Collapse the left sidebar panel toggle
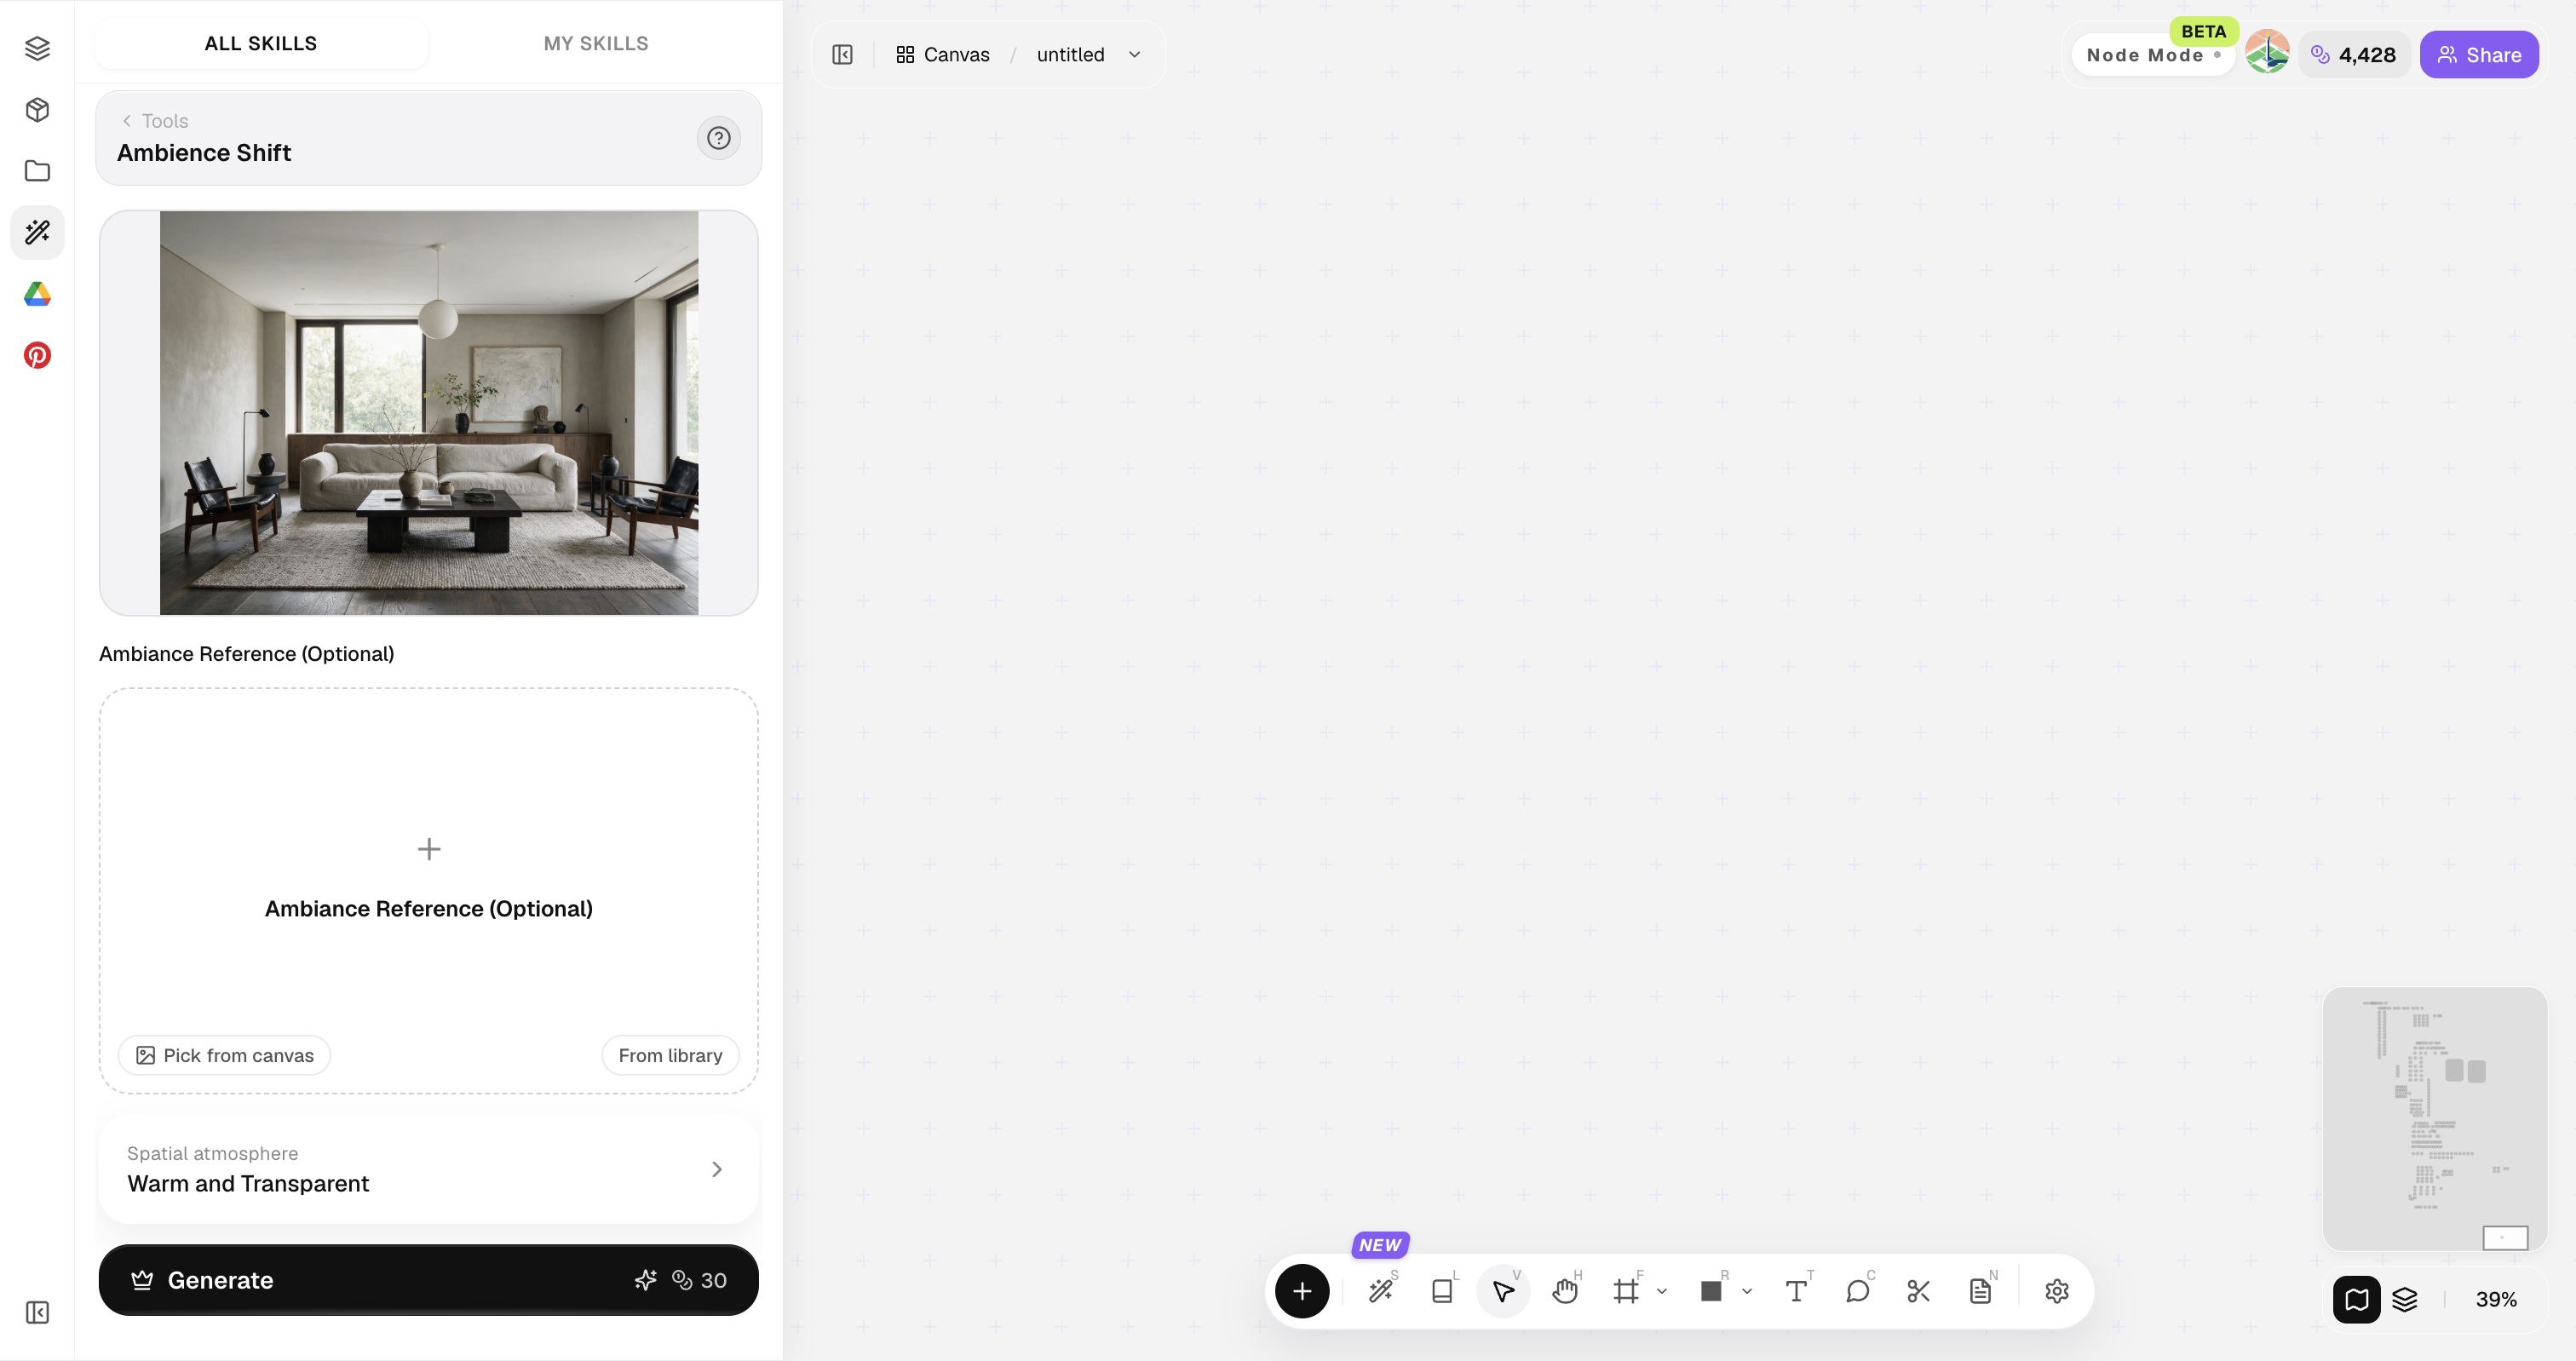This screenshot has height=1361, width=2576. (x=842, y=55)
